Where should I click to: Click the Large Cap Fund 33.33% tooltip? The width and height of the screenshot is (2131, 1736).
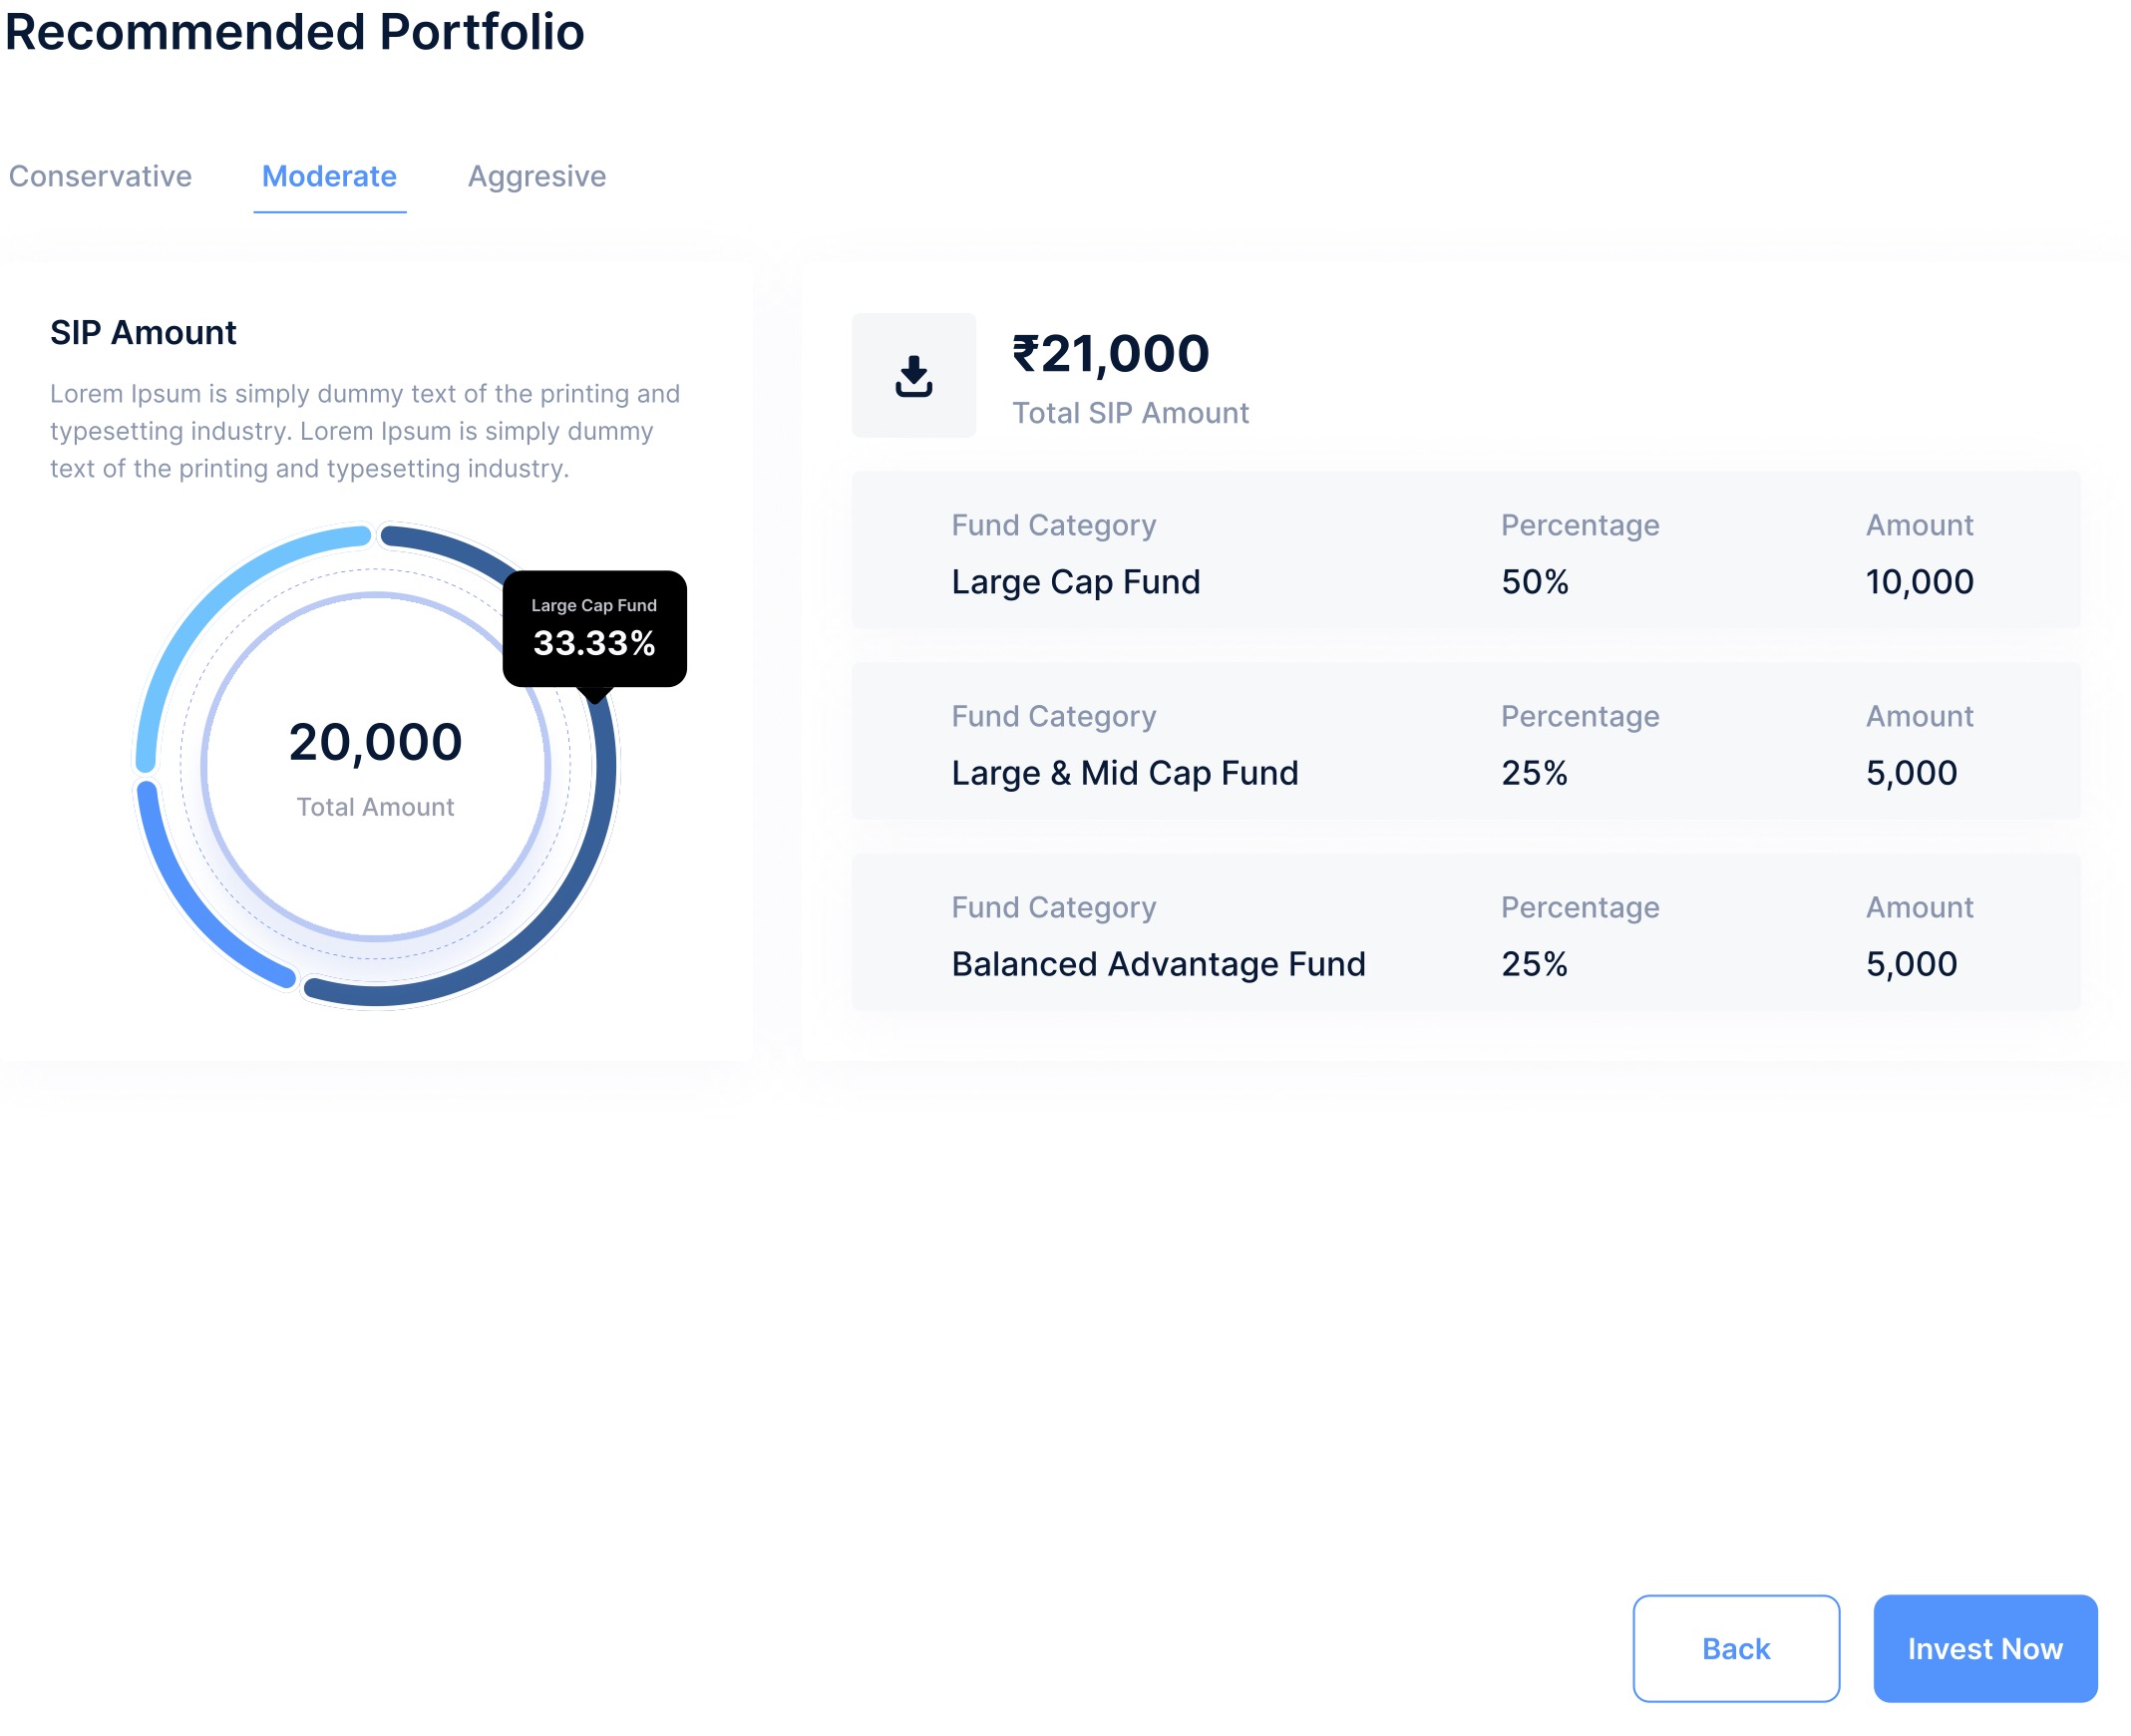(594, 628)
